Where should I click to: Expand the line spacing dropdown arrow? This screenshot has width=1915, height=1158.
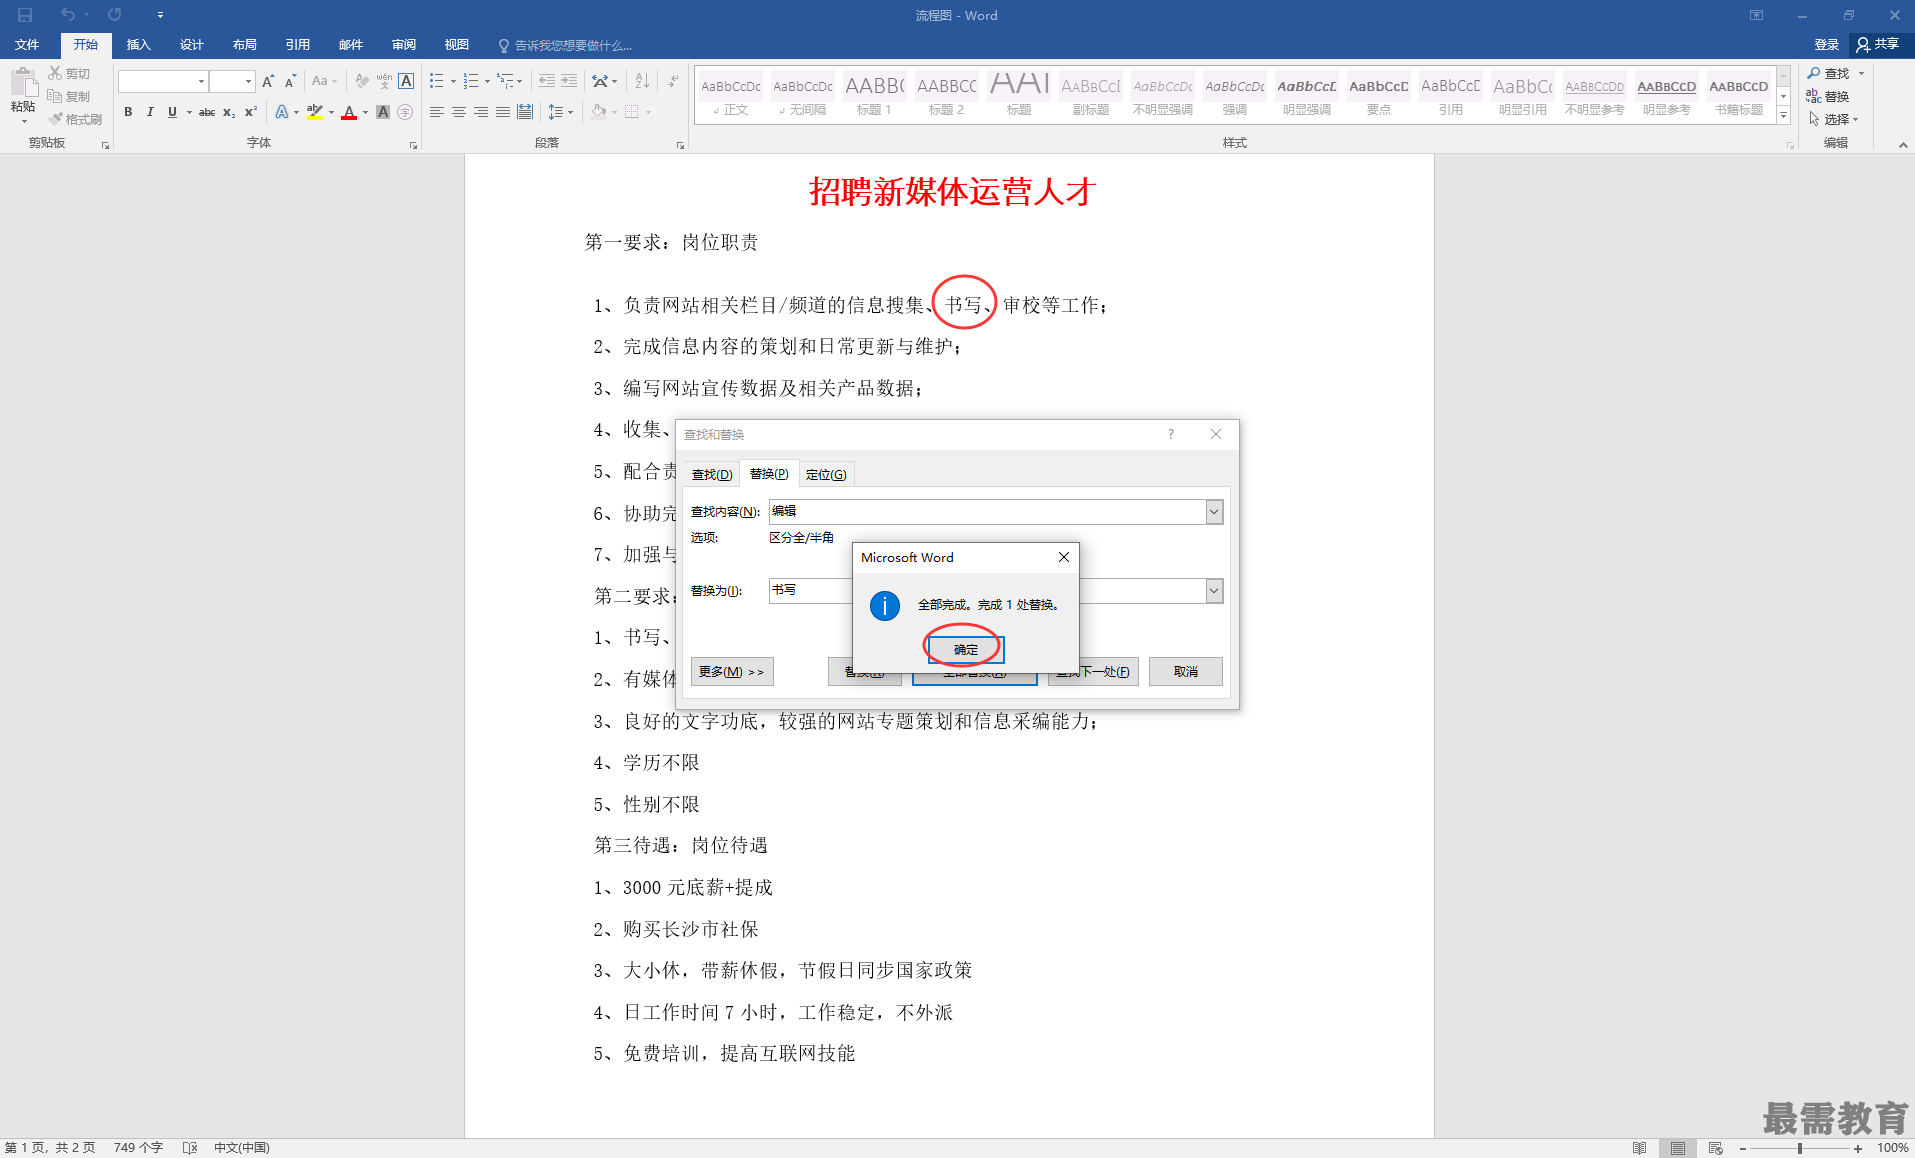pos(570,112)
